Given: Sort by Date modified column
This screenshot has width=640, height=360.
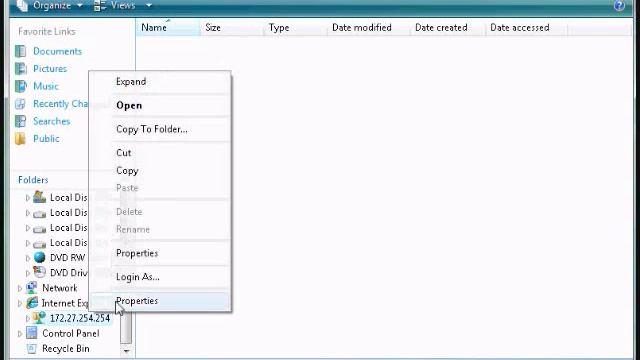Looking at the screenshot, I should tap(369, 27).
